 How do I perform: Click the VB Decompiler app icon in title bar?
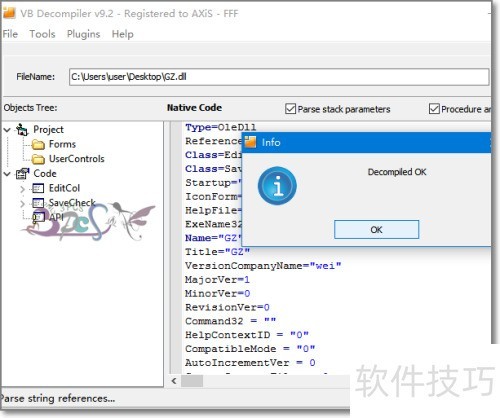coord(9,12)
